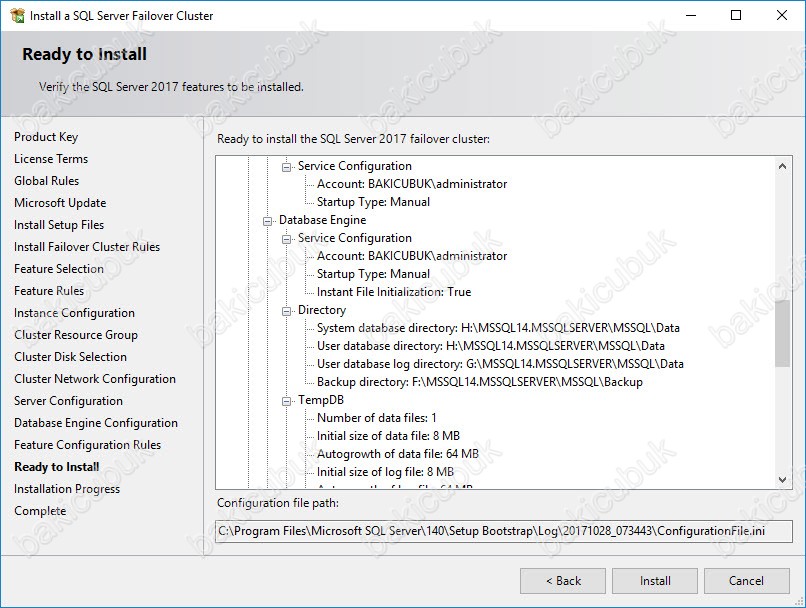
Task: Select the Account row directly below the topmost Service Configuration node
Action: [x=412, y=184]
